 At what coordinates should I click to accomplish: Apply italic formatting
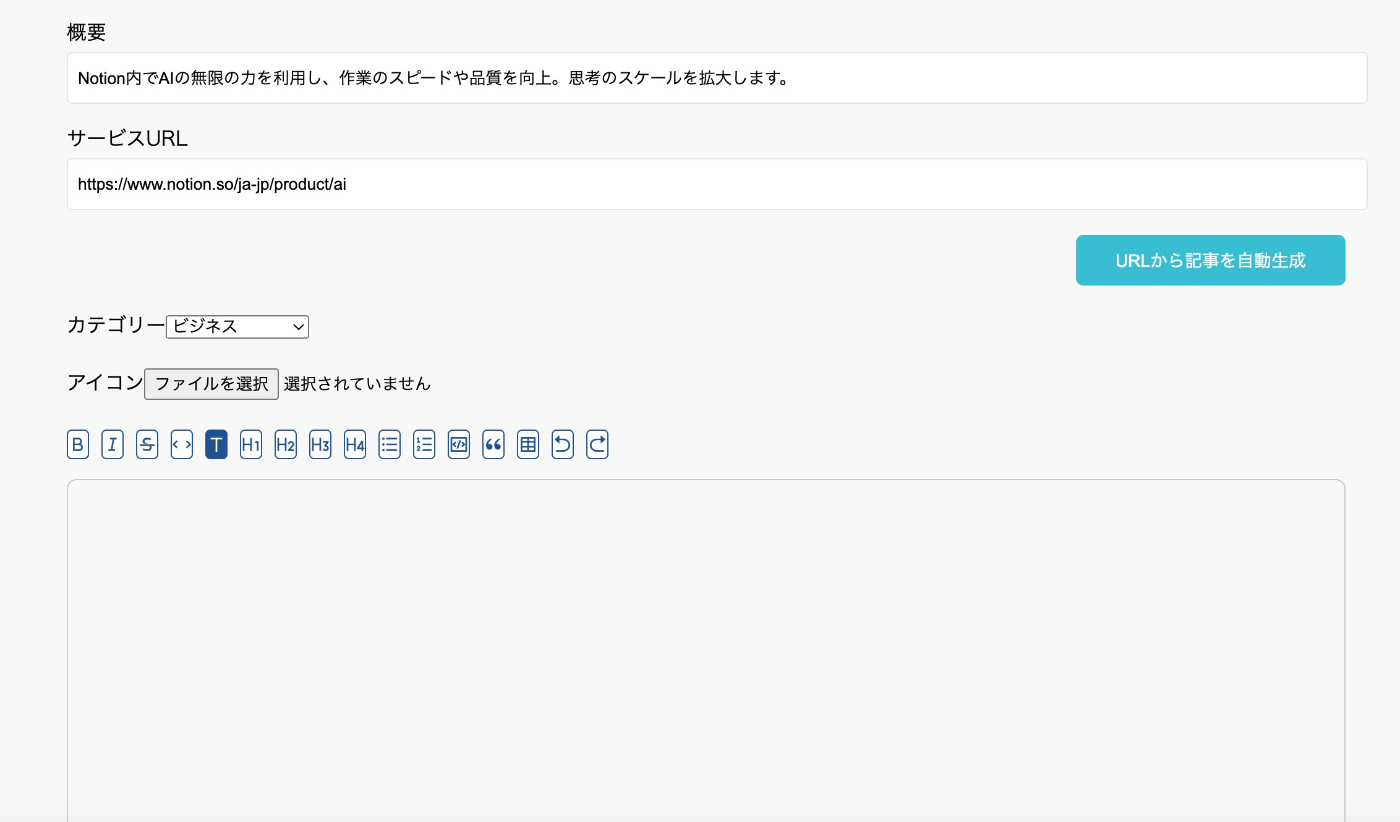[x=112, y=444]
